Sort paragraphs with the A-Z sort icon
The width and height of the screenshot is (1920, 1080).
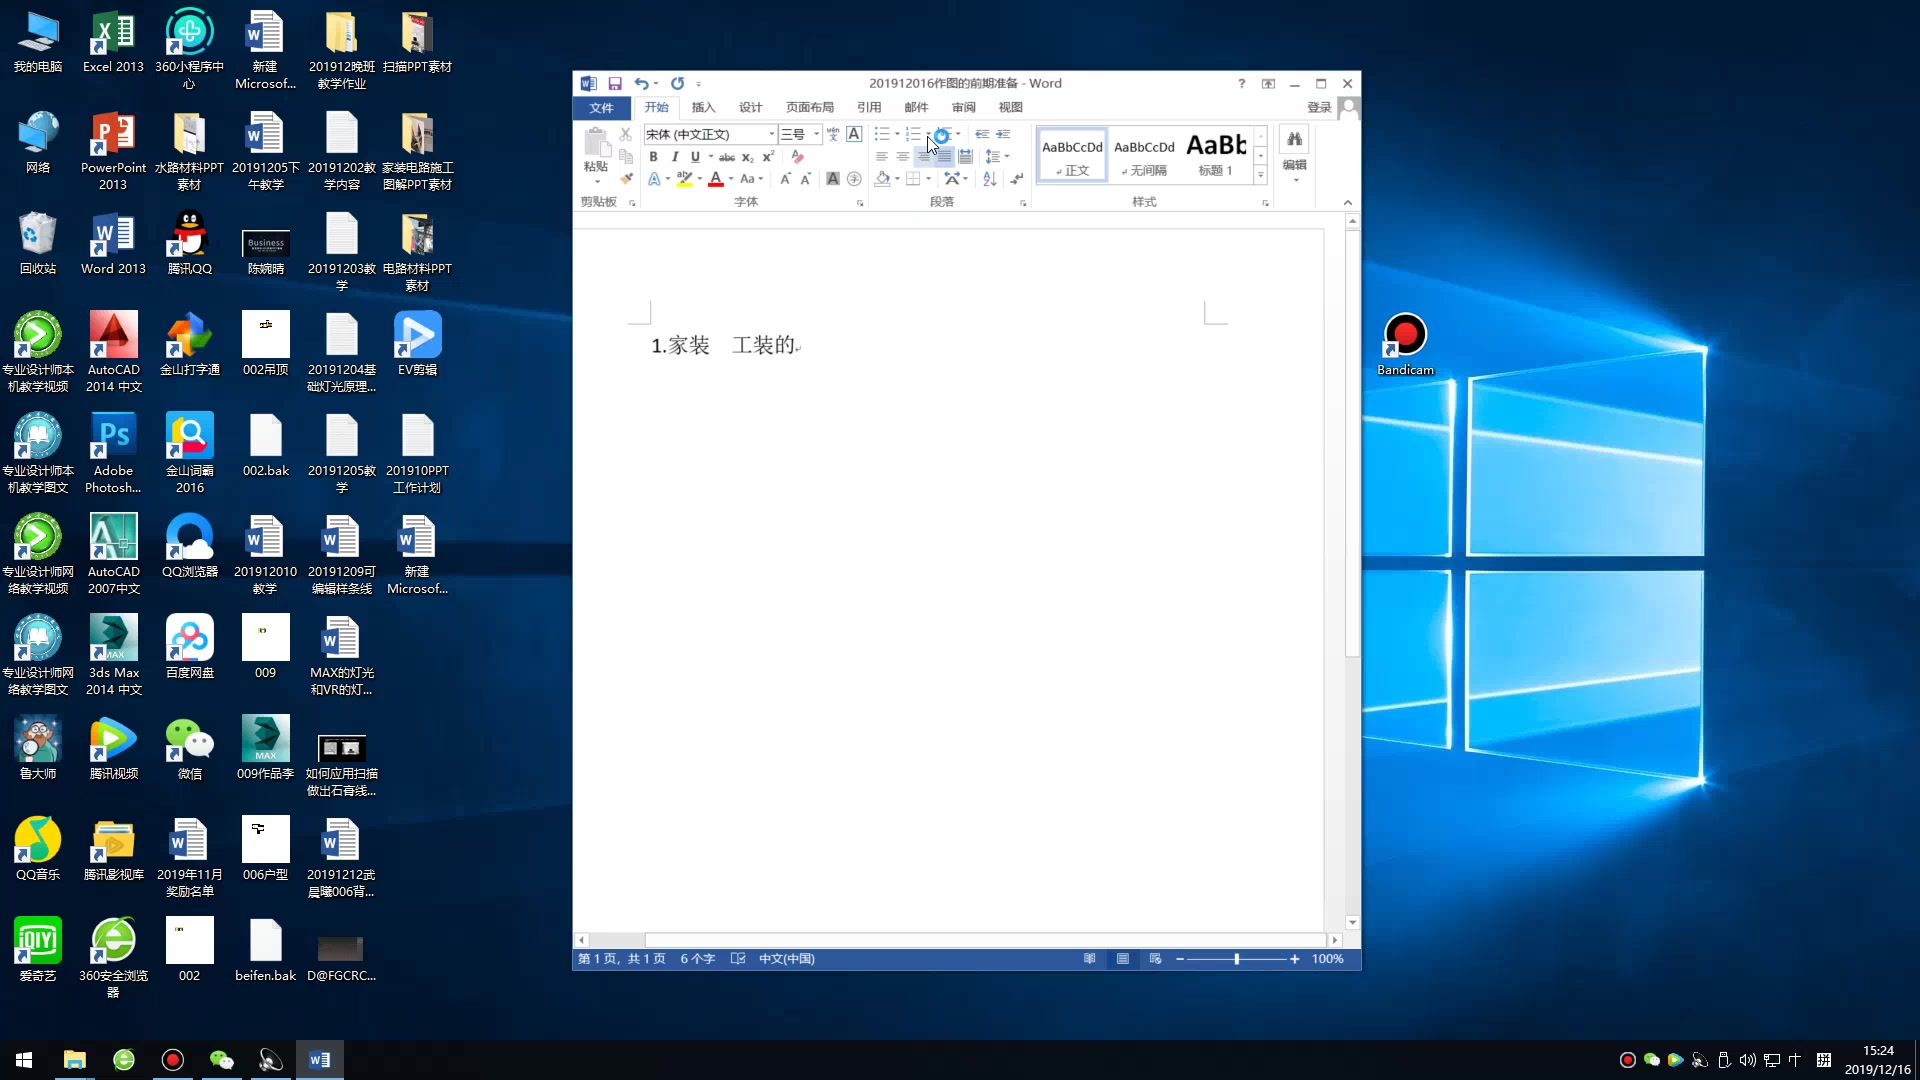[988, 178]
